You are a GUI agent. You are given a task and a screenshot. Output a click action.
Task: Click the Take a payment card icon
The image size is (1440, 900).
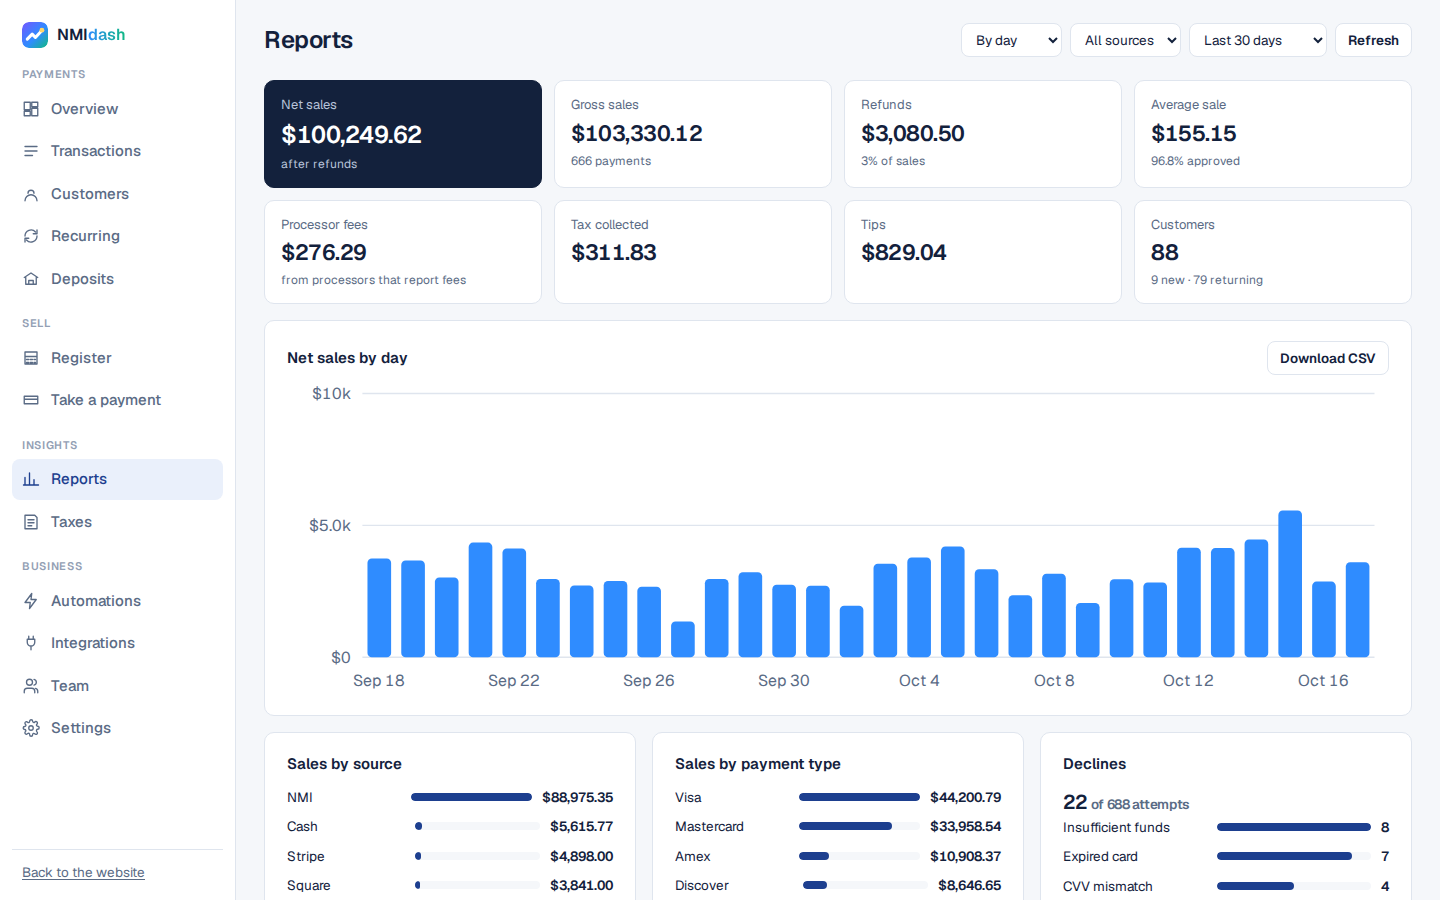(31, 400)
